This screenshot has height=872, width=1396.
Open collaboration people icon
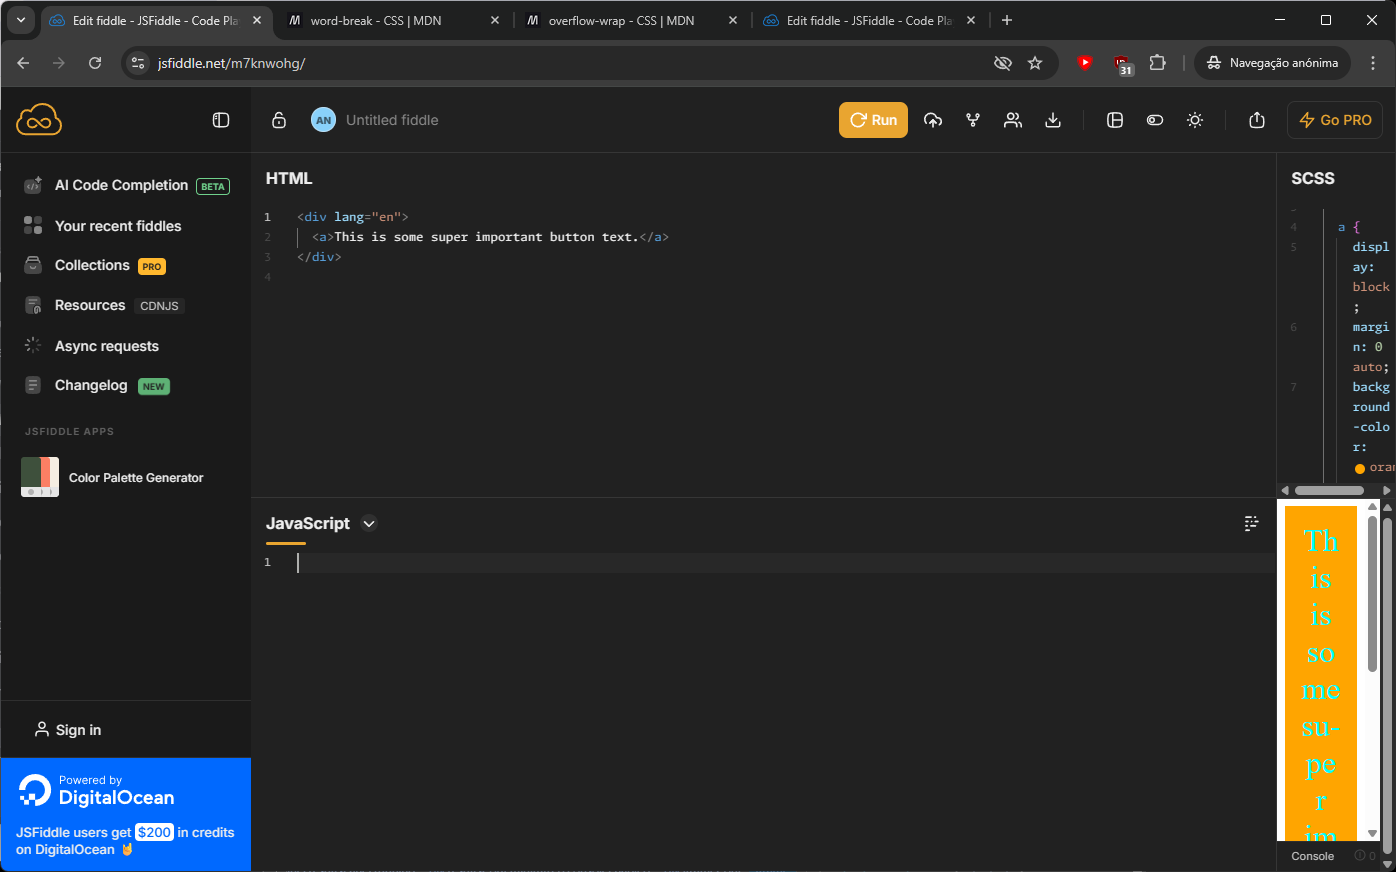click(x=1013, y=120)
